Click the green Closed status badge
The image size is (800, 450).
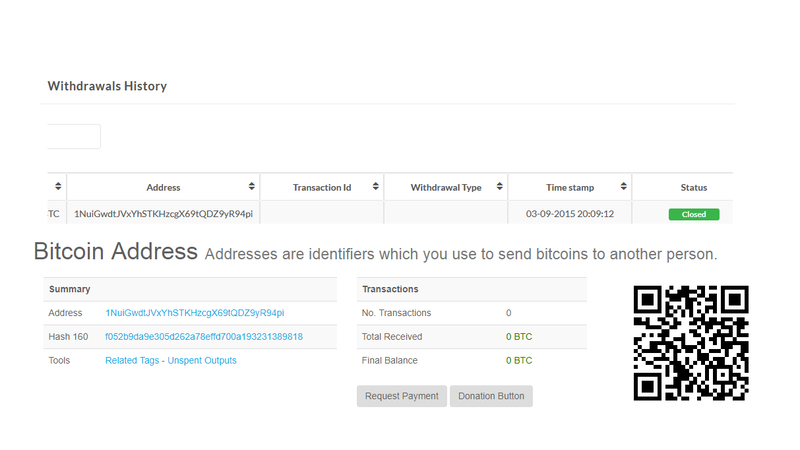click(x=694, y=214)
